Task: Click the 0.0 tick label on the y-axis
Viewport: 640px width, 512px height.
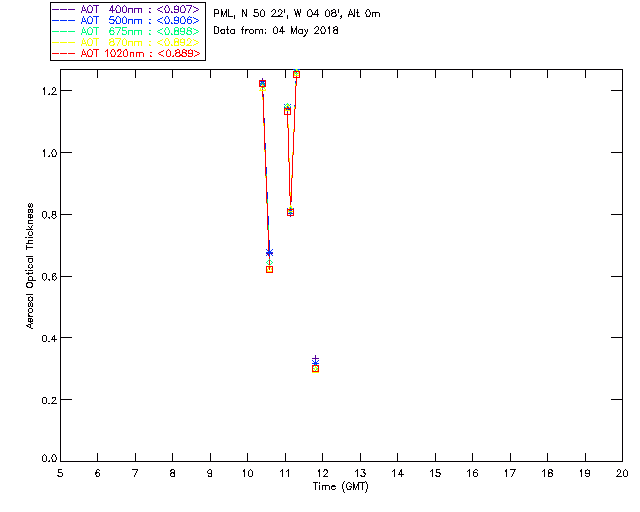Action: pos(49,458)
